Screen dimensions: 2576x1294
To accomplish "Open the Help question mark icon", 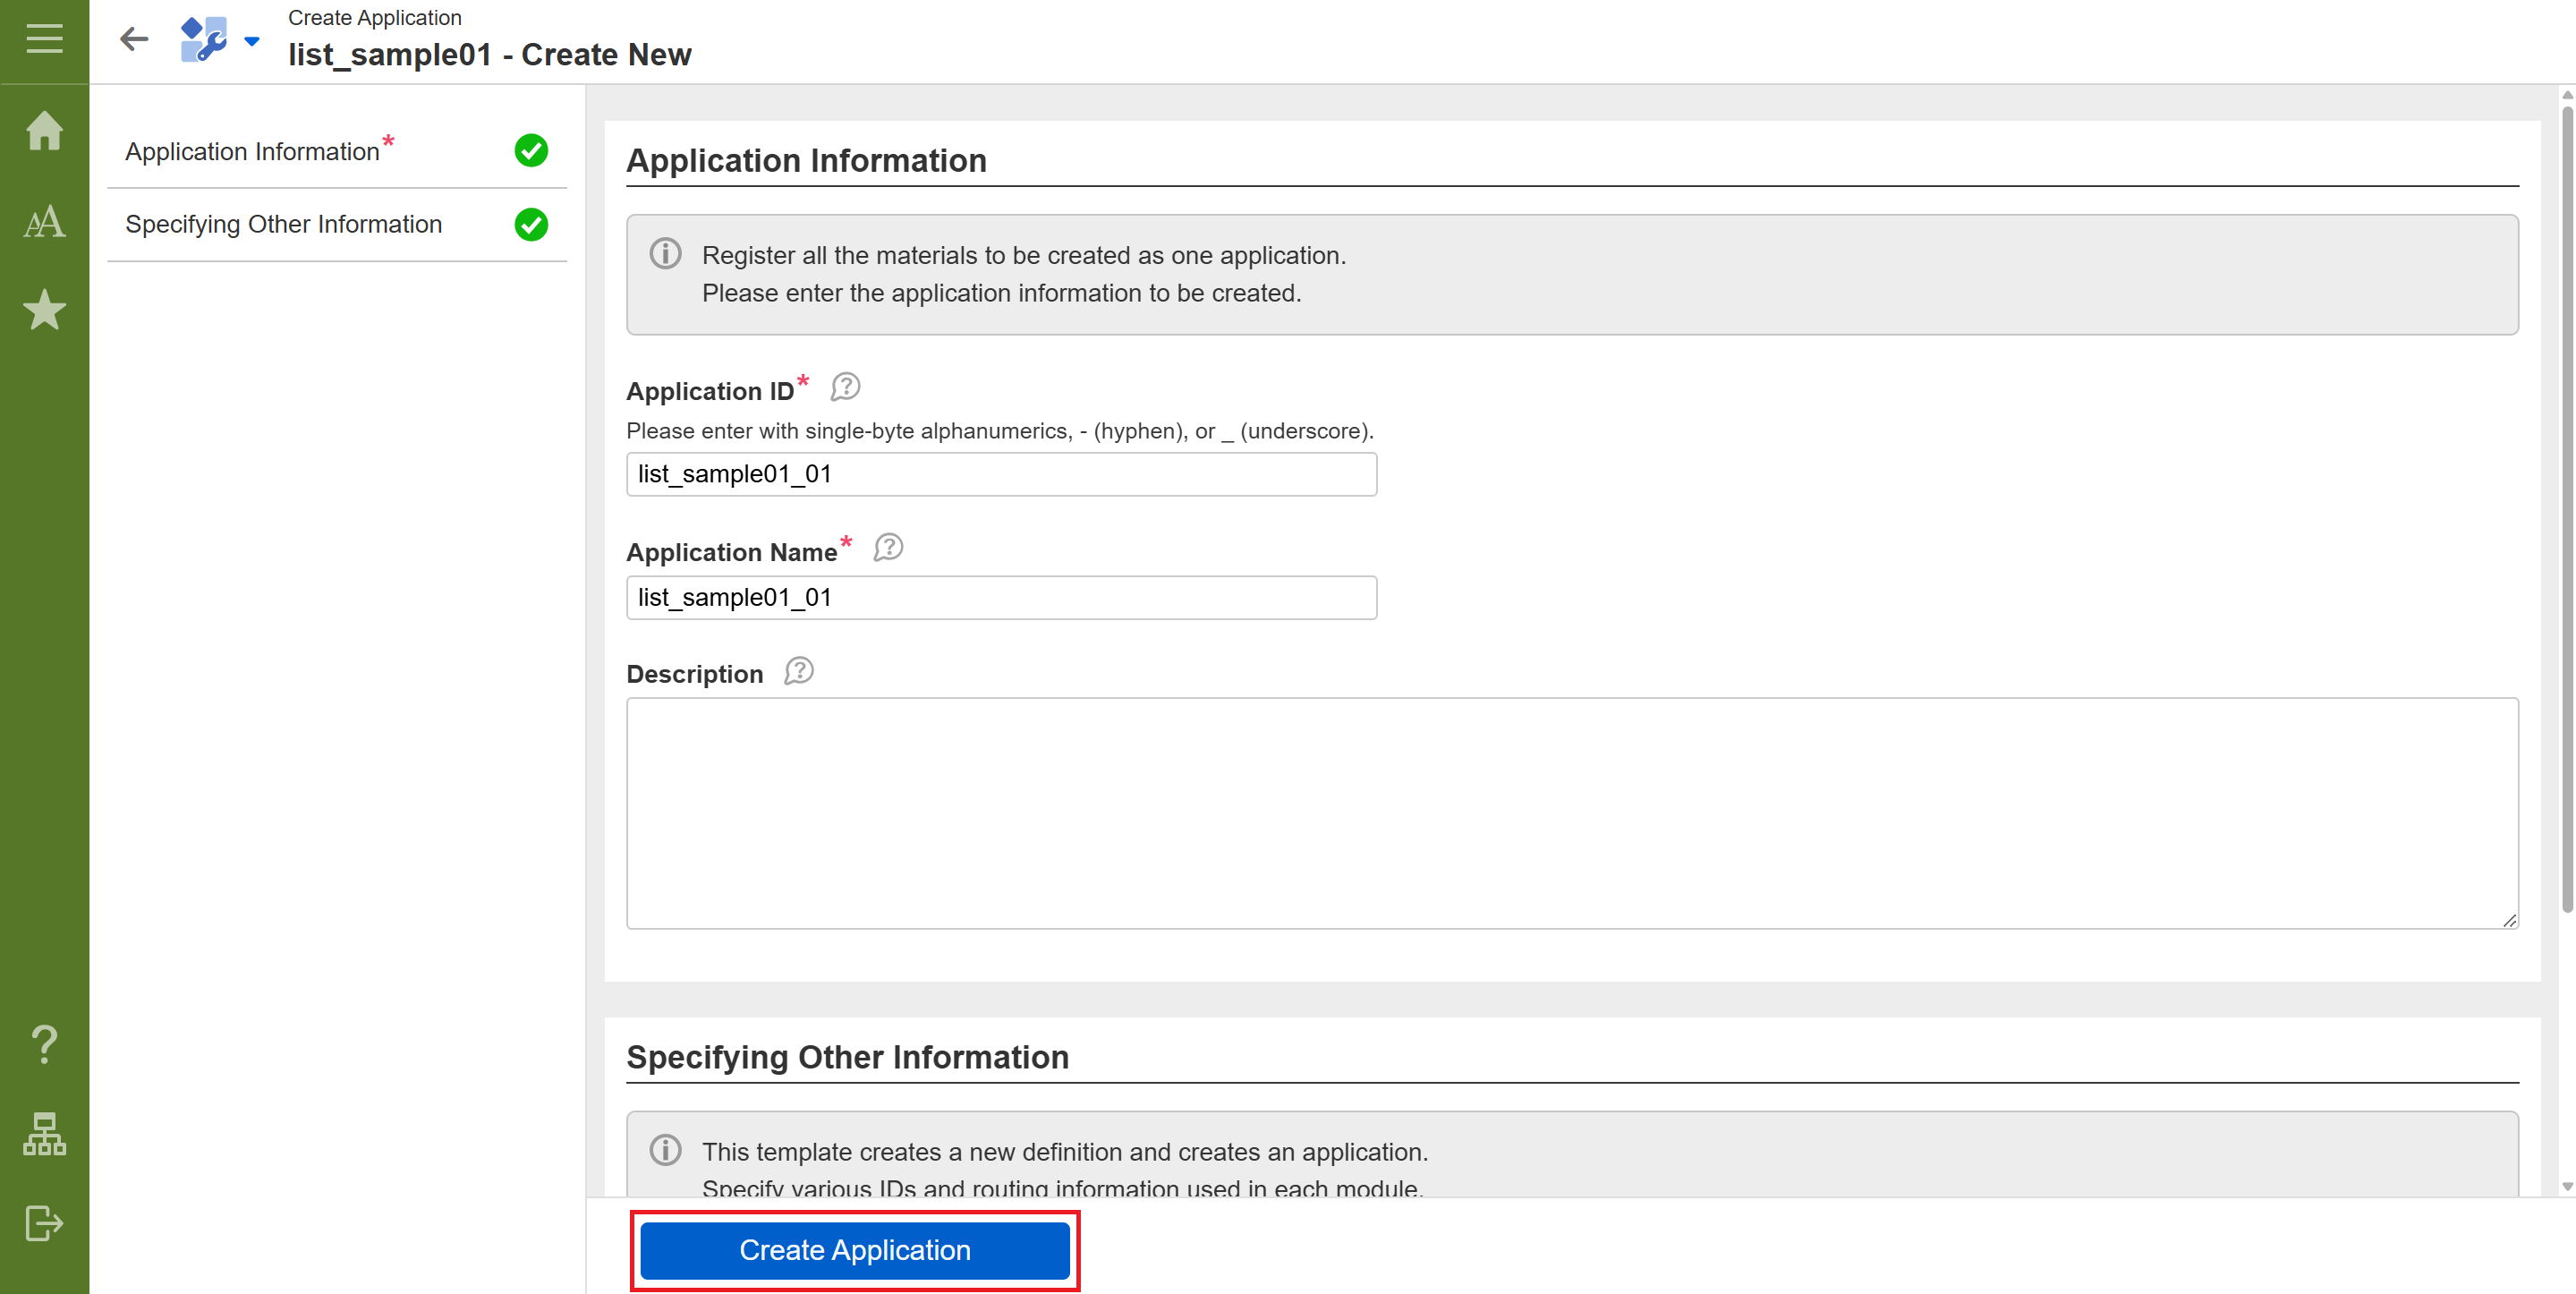I will click(44, 1044).
